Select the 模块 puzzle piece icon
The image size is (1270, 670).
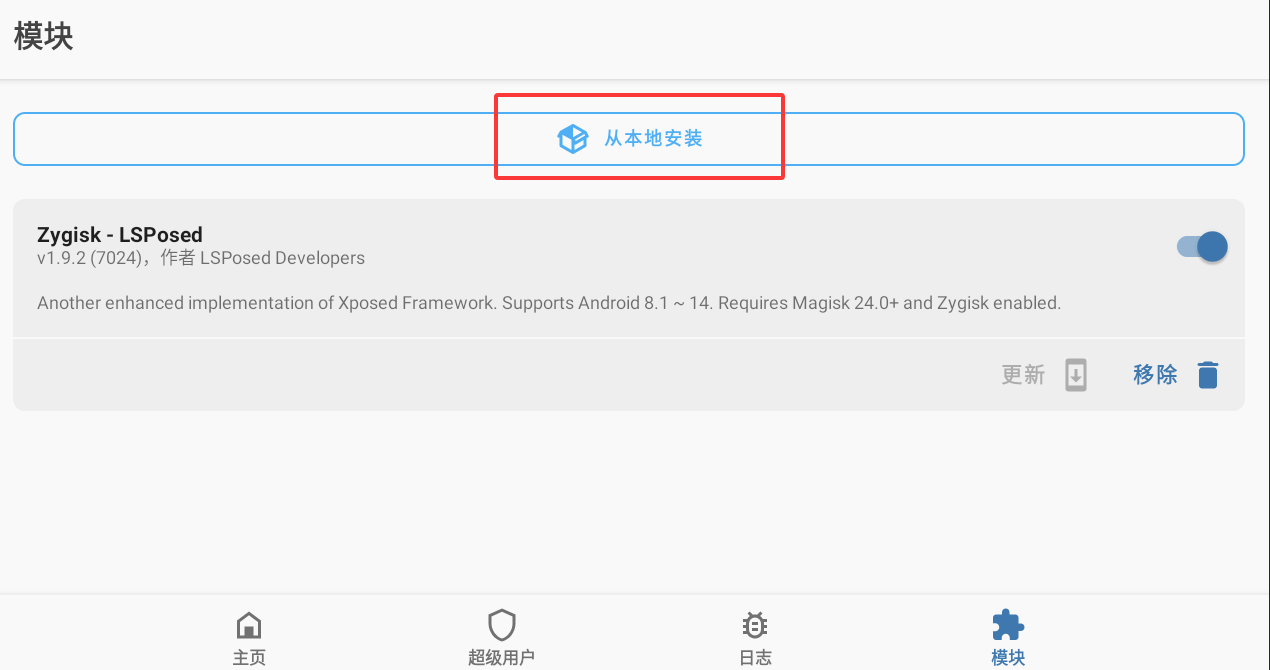pos(1008,626)
